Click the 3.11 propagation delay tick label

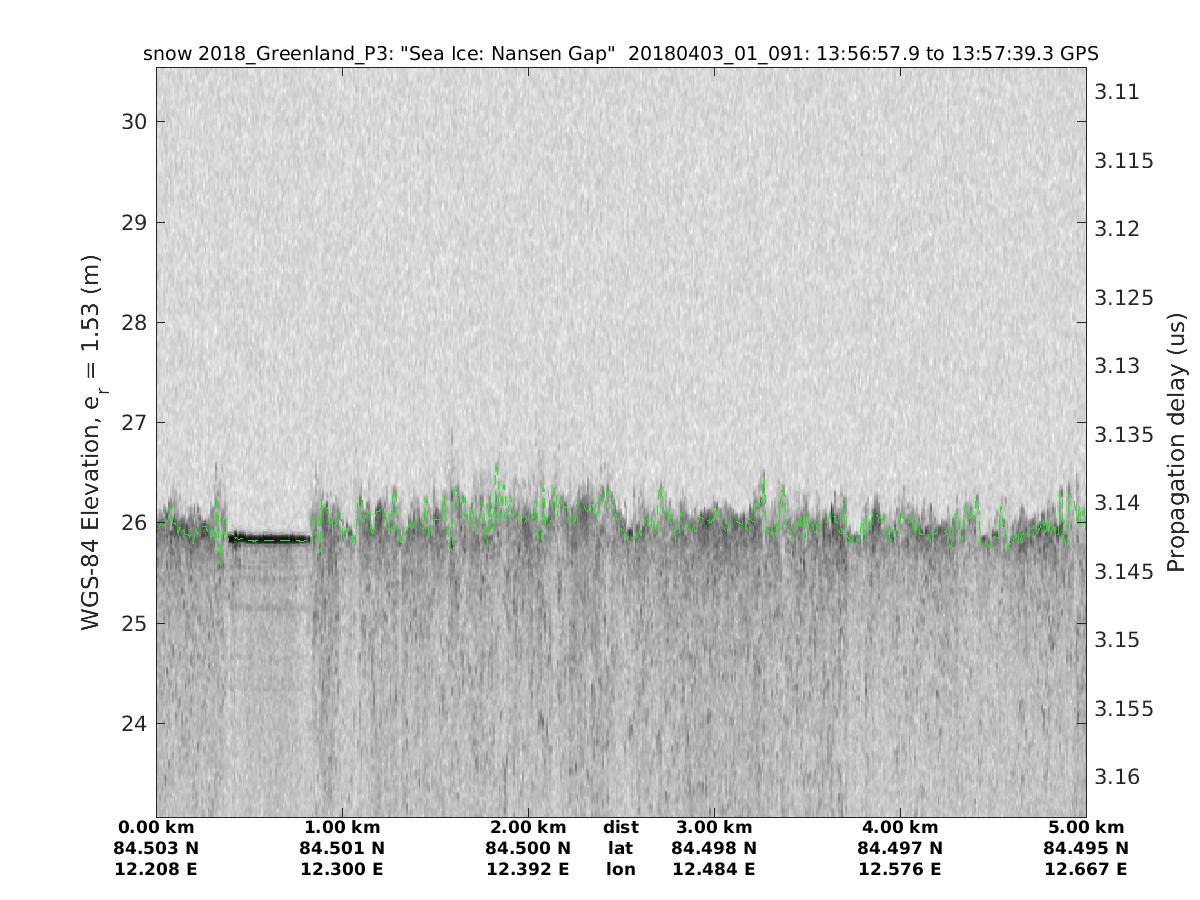[x=1117, y=92]
